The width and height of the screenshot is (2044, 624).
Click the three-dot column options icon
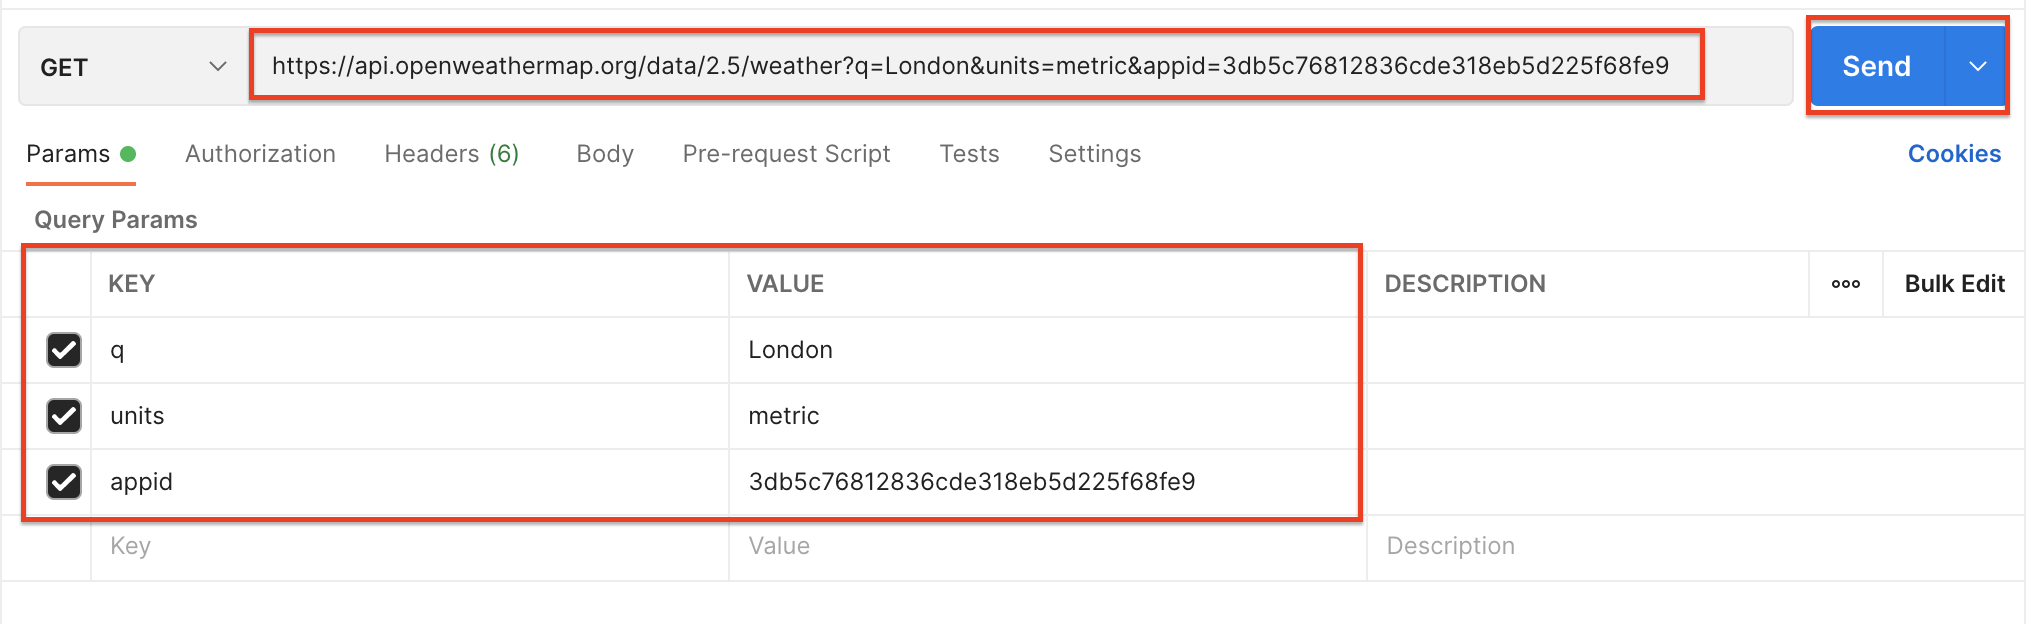[x=1845, y=284]
